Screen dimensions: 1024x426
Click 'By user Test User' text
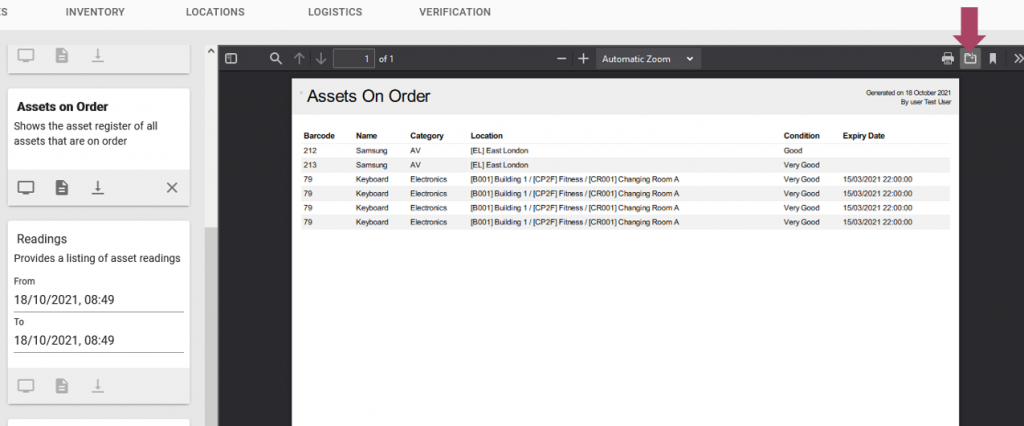[x=926, y=102]
